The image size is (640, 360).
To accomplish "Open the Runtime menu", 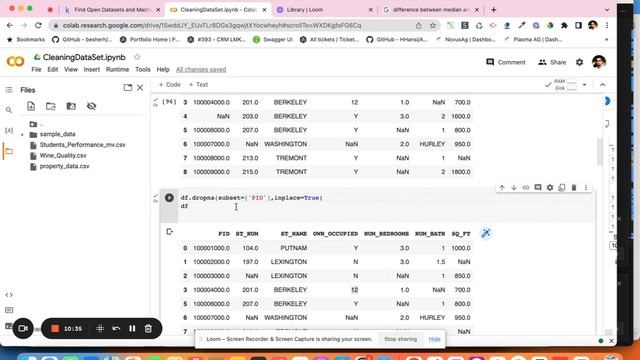I will click(117, 69).
